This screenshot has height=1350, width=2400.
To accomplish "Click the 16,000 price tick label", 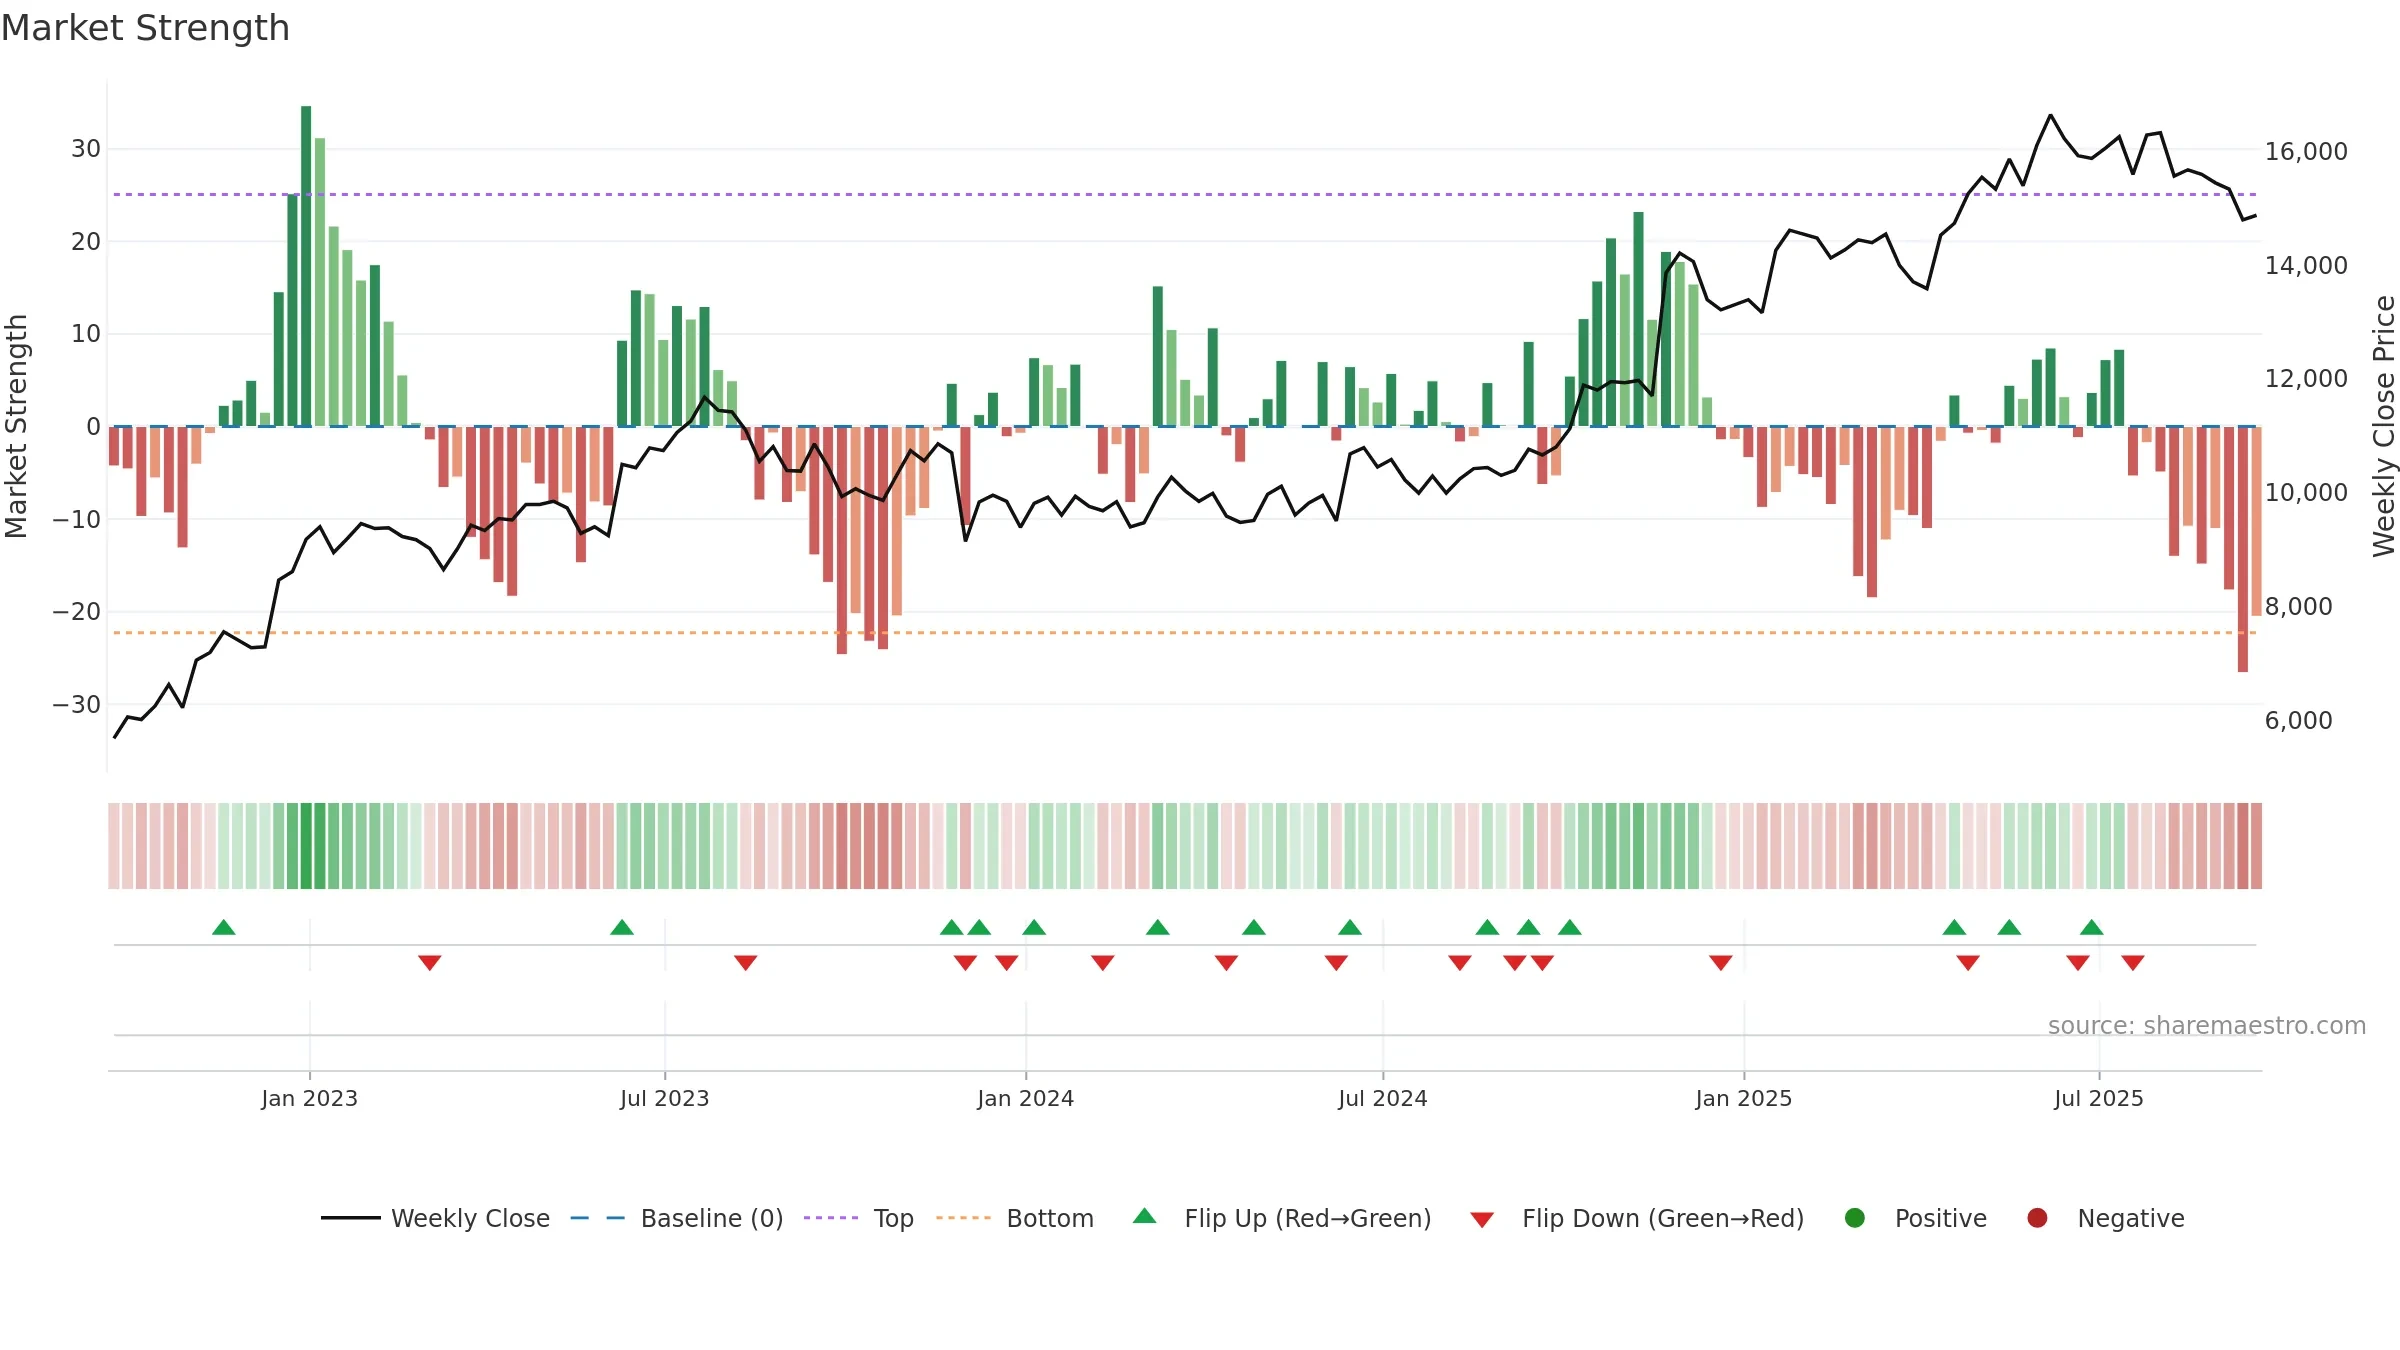I will 2306,152.
